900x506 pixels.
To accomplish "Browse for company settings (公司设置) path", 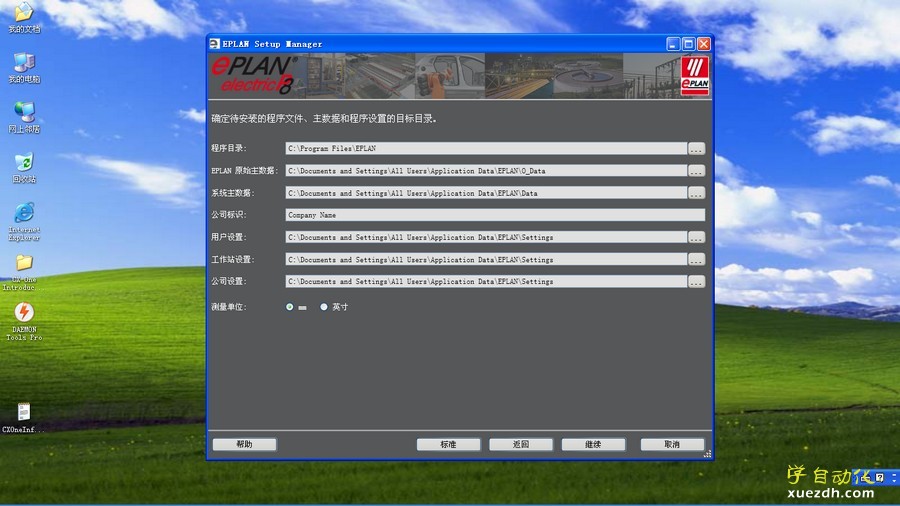I will [x=696, y=282].
